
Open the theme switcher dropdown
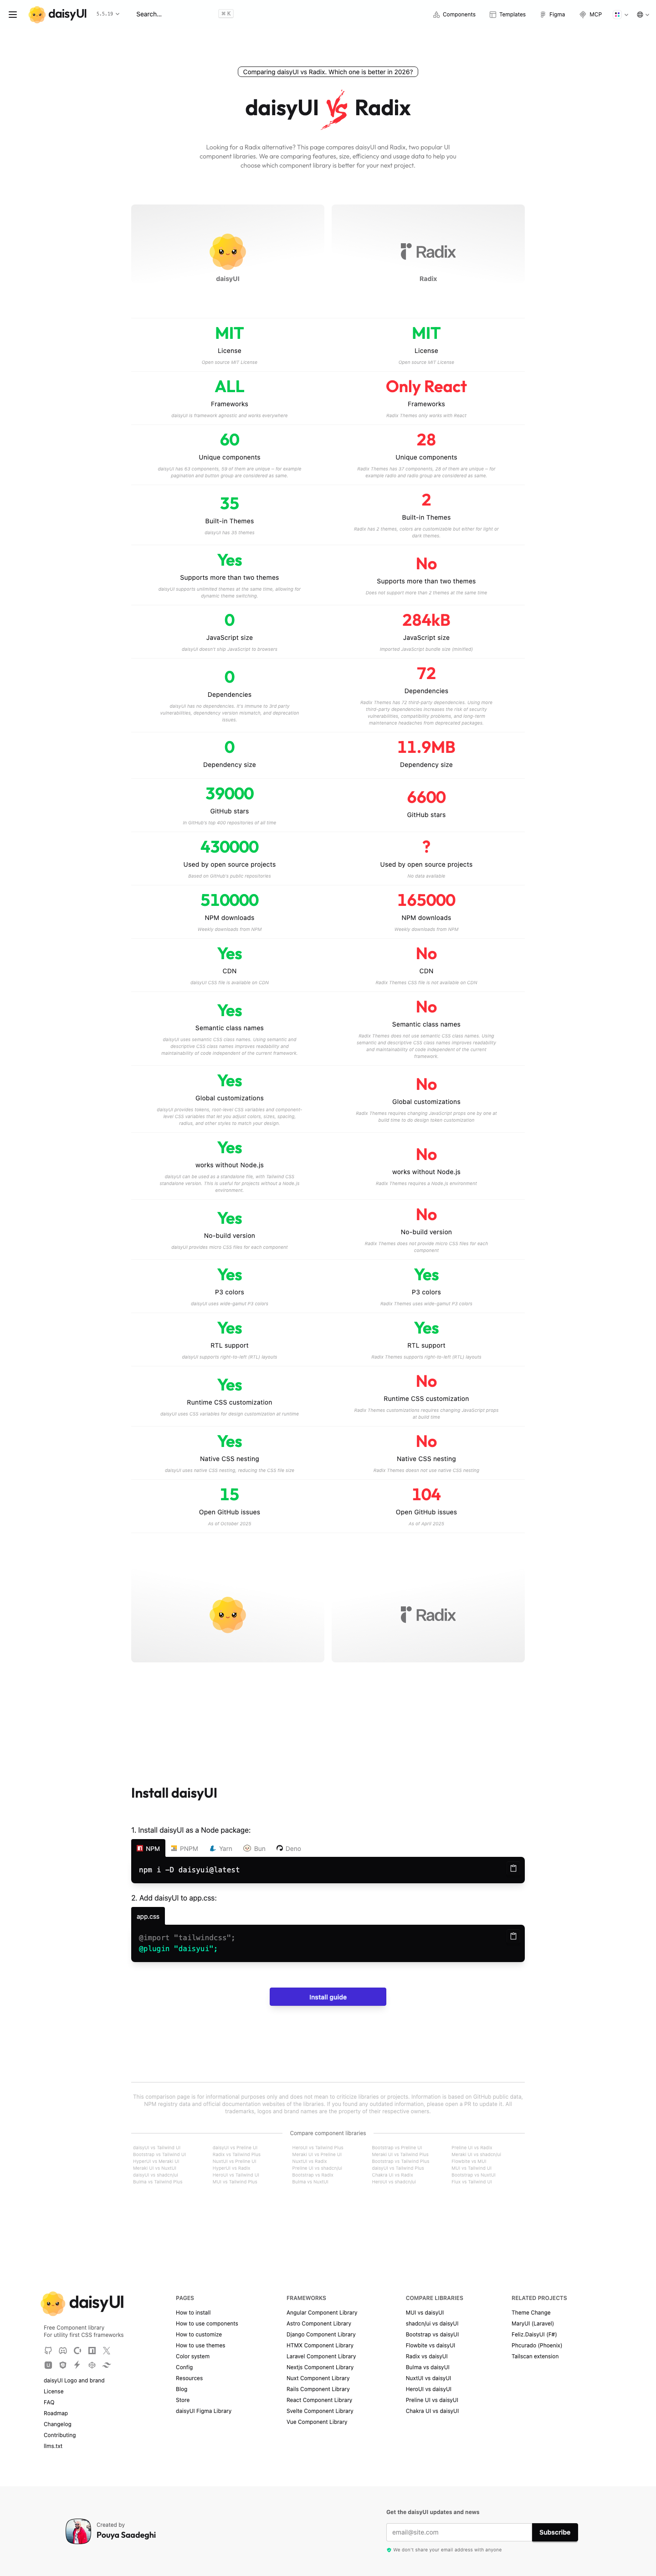coord(620,15)
